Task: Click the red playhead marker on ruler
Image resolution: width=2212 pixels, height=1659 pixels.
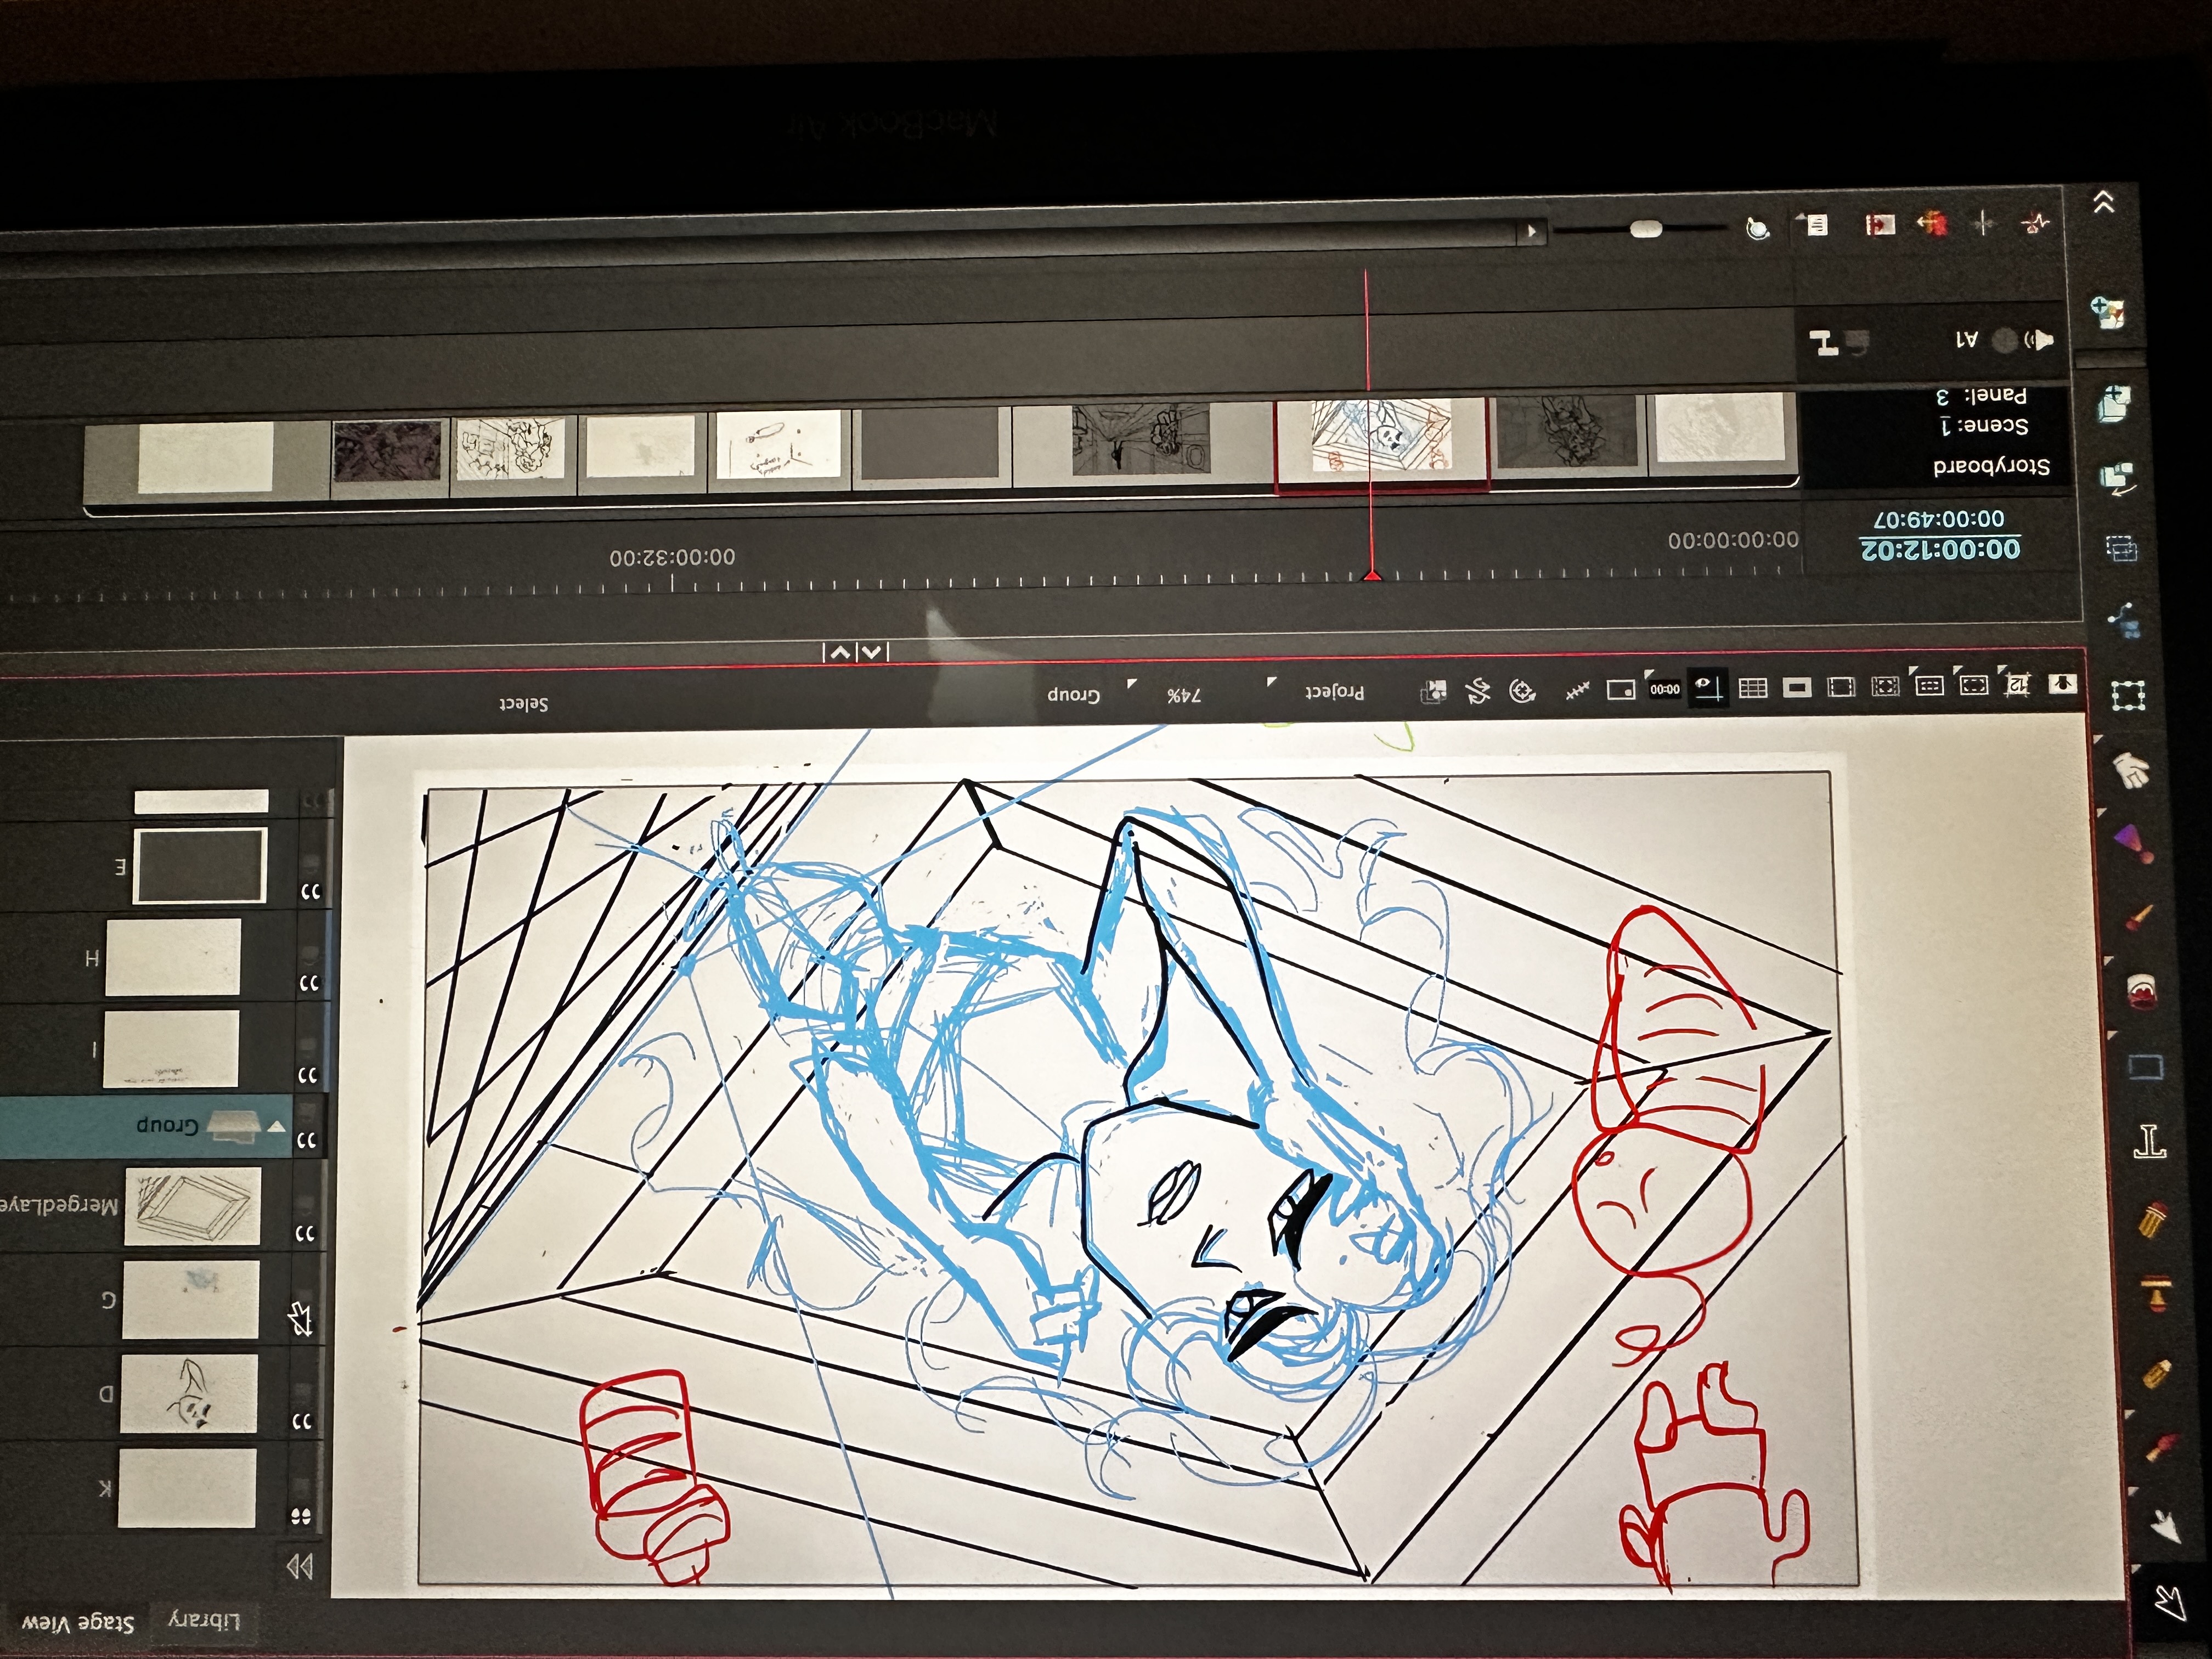Action: [1372, 574]
